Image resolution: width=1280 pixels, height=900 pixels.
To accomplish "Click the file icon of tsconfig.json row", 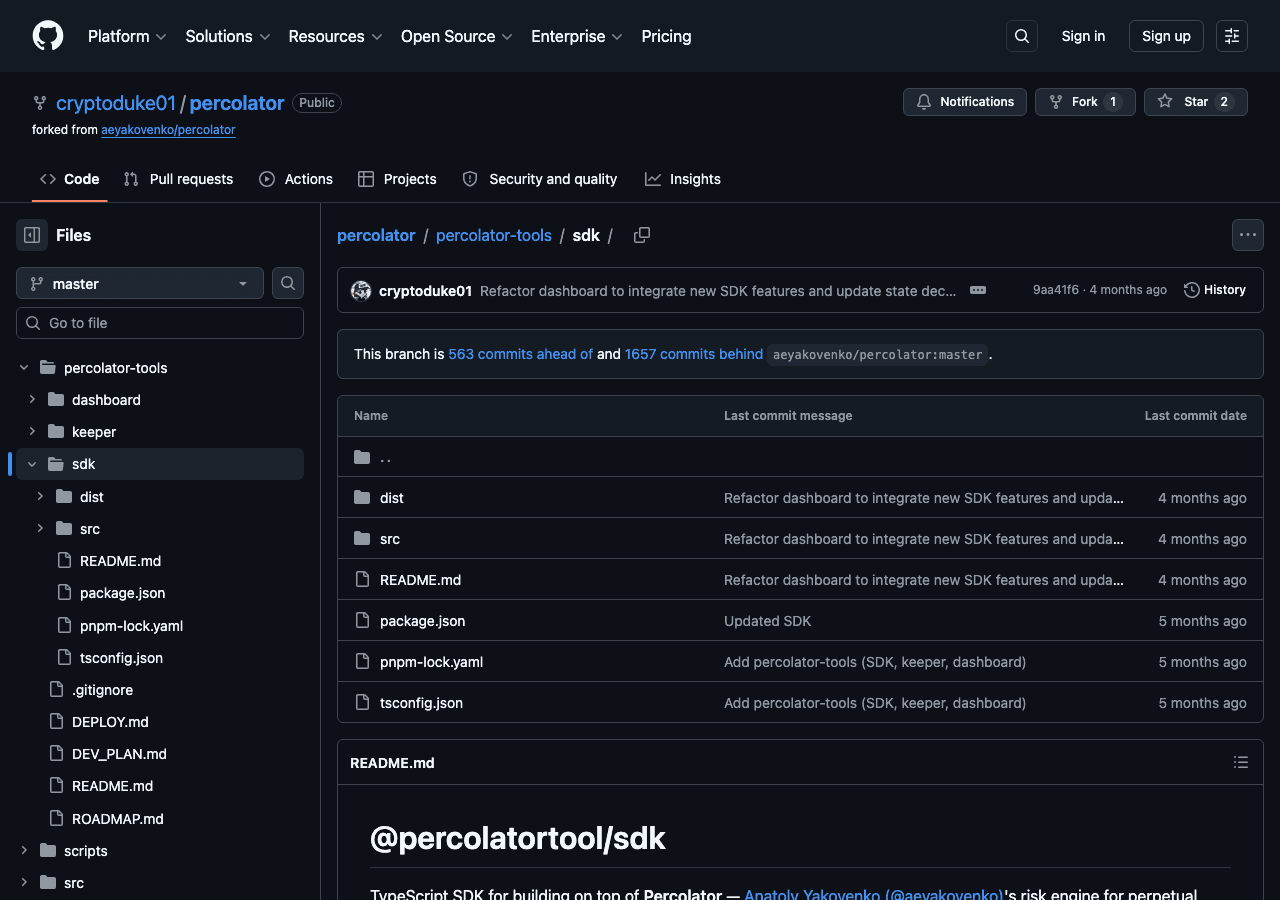I will coord(362,703).
